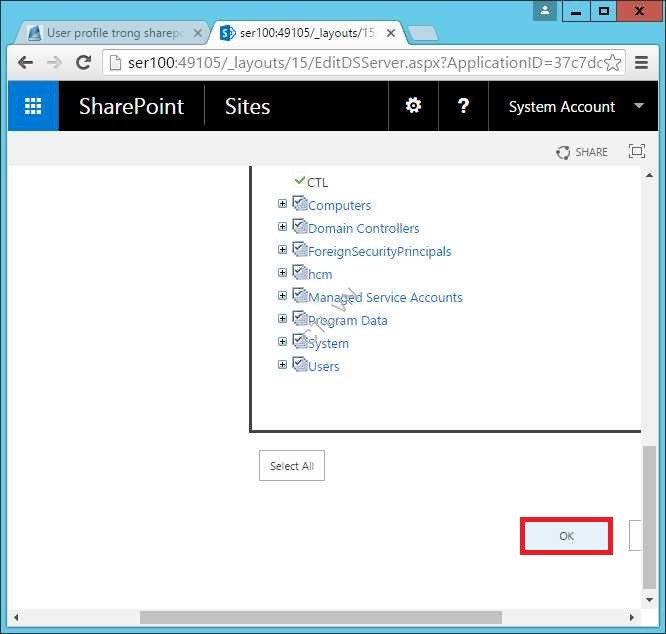Click the Settings gear icon
This screenshot has height=634, width=666.
413,106
